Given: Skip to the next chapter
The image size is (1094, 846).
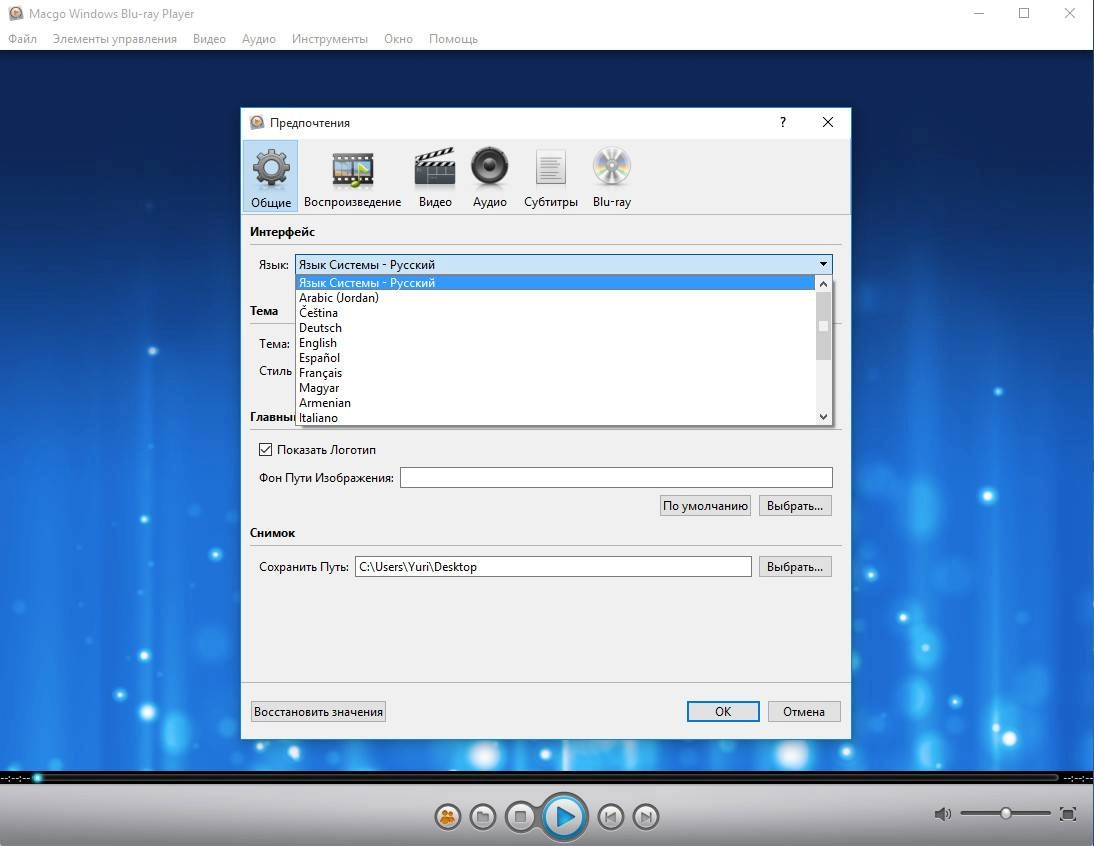Looking at the screenshot, I should [645, 816].
